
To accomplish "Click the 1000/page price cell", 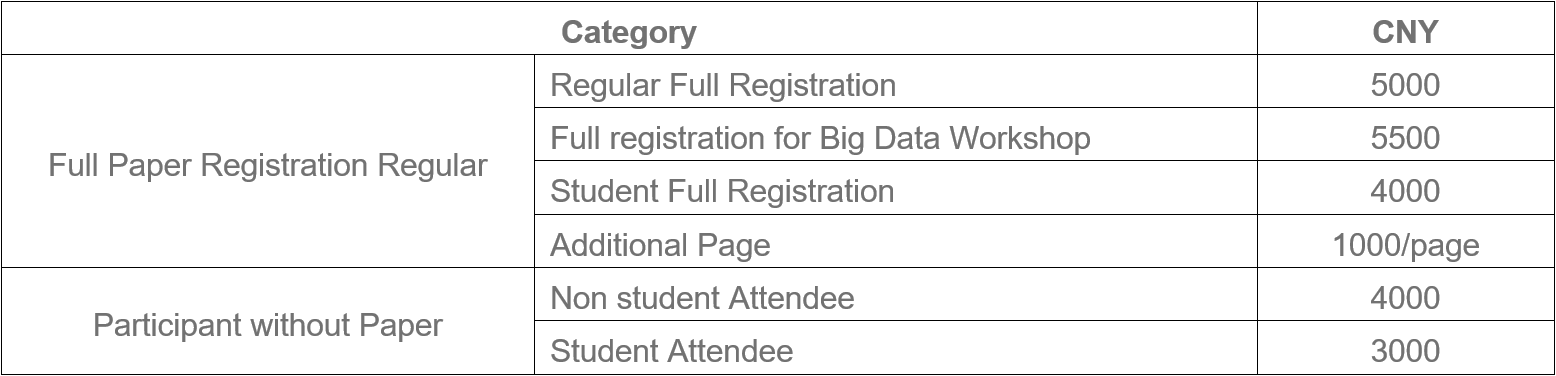I will pyautogui.click(x=1405, y=245).
